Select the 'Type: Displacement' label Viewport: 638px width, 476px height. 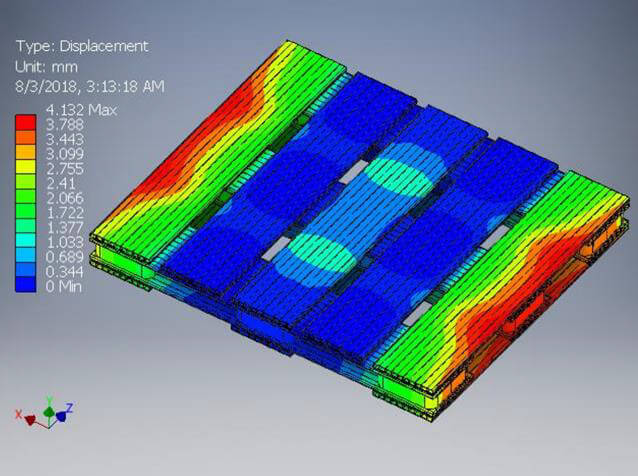(x=82, y=46)
